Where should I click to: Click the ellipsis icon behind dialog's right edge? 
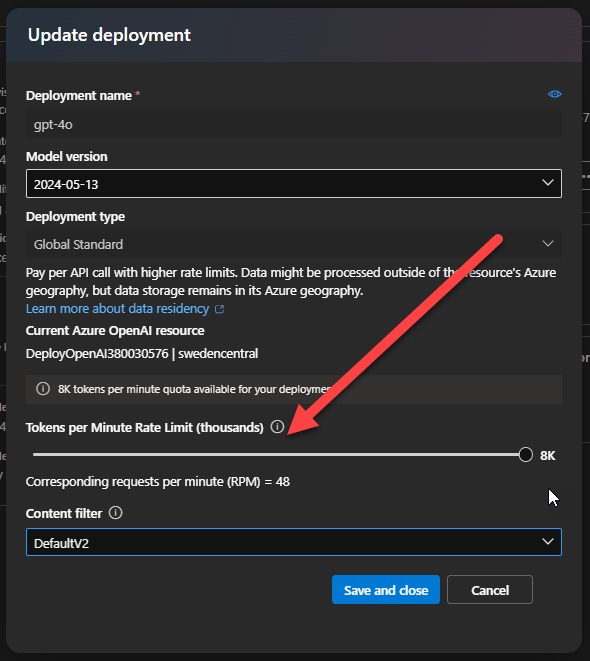pos(586,176)
